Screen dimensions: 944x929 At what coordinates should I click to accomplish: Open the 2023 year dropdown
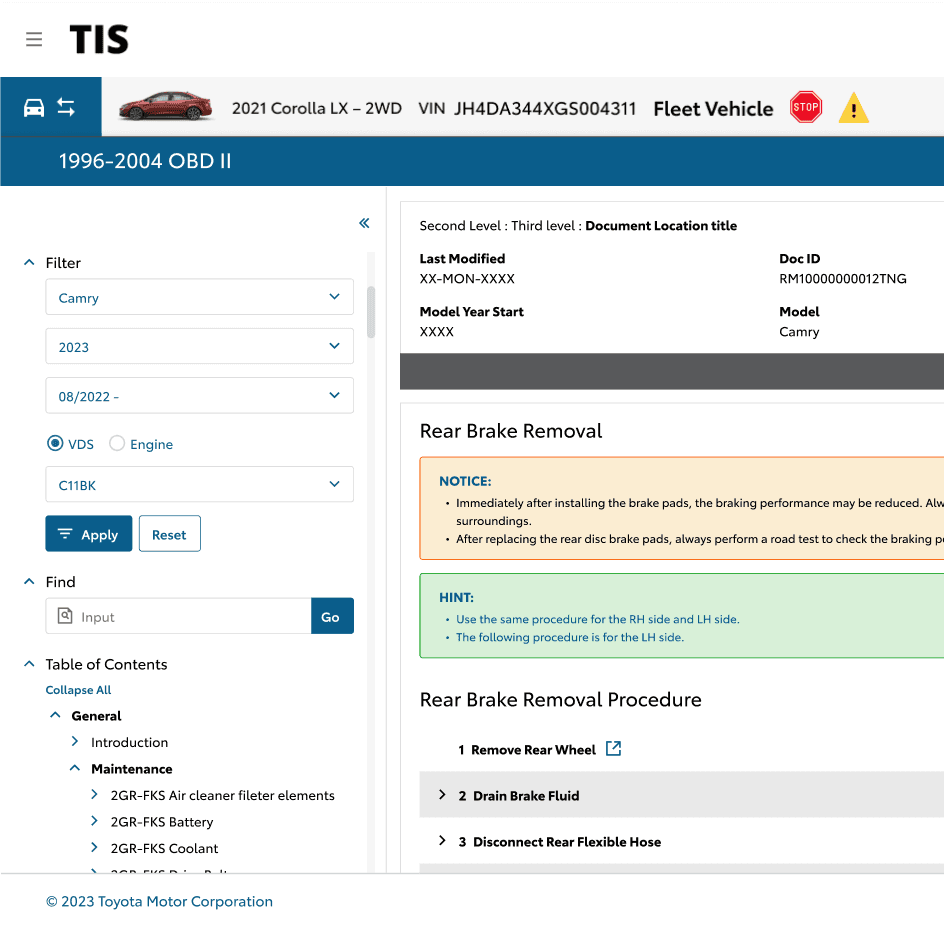pyautogui.click(x=199, y=346)
